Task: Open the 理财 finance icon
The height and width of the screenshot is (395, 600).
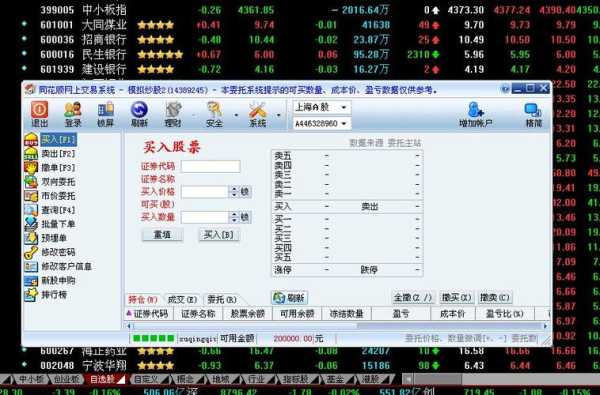Action: coord(173,114)
